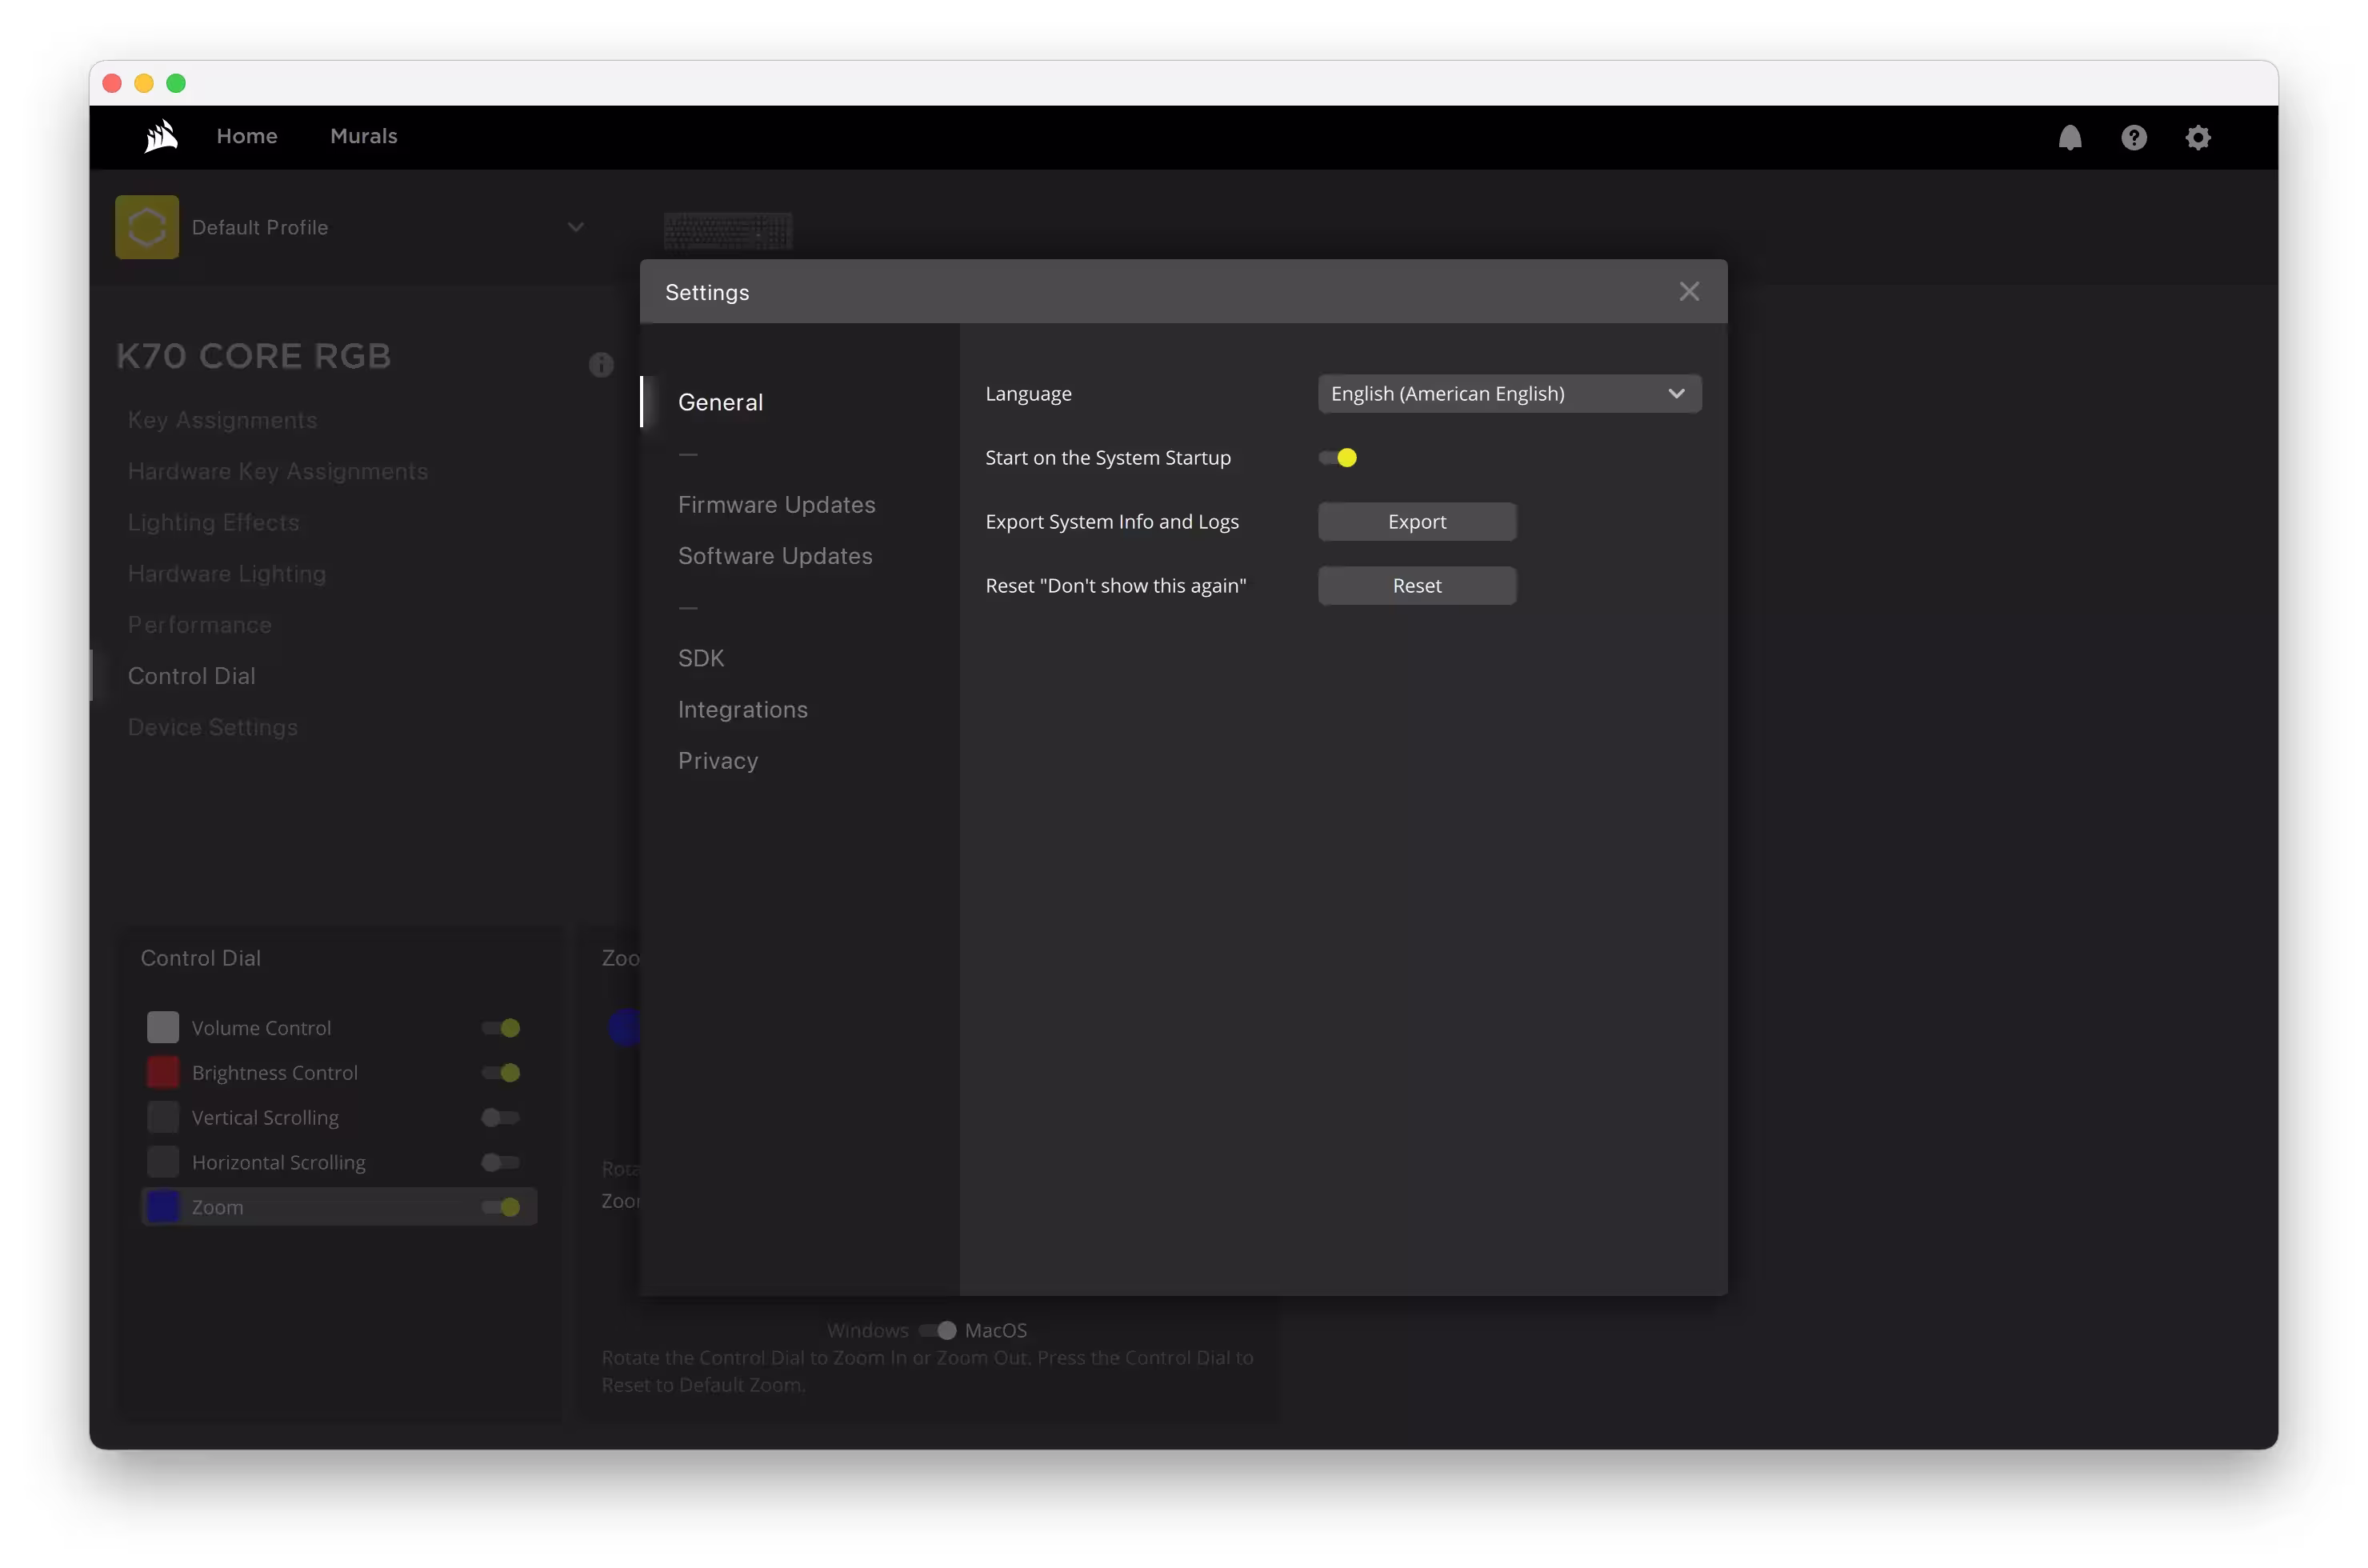Click the Reset button

(x=1416, y=586)
